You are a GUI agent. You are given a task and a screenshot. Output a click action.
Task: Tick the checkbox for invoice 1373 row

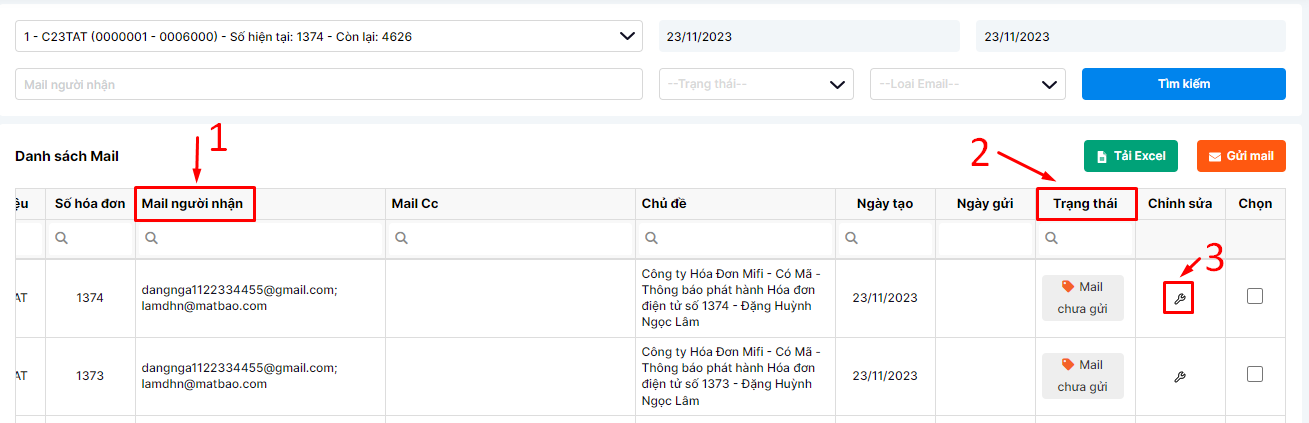click(x=1255, y=374)
